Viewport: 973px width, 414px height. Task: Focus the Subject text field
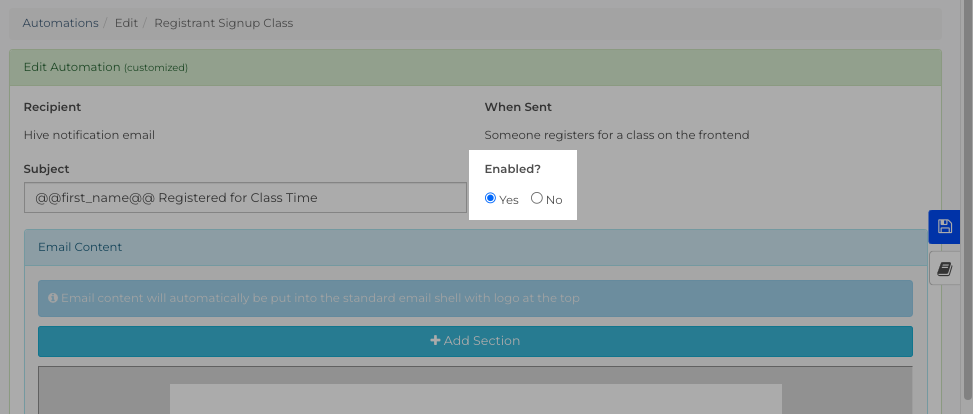point(245,197)
